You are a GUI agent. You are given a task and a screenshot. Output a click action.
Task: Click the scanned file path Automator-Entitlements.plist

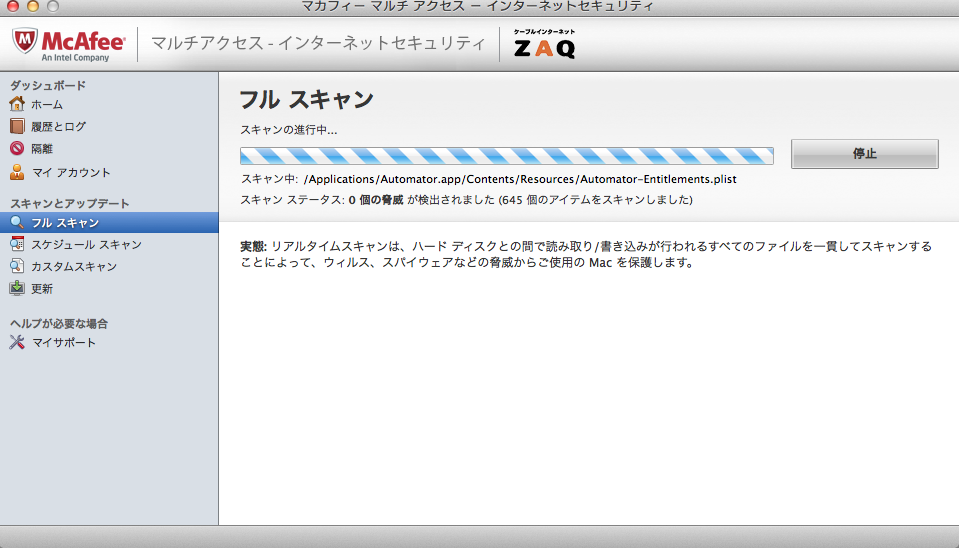click(x=520, y=179)
